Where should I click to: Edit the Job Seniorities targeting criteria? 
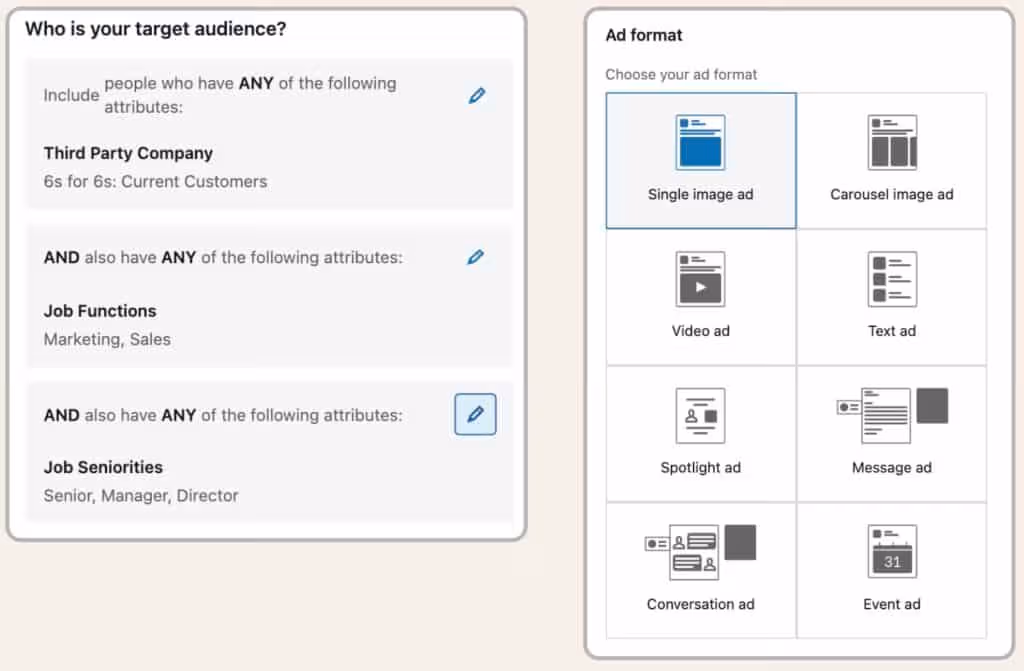point(475,414)
